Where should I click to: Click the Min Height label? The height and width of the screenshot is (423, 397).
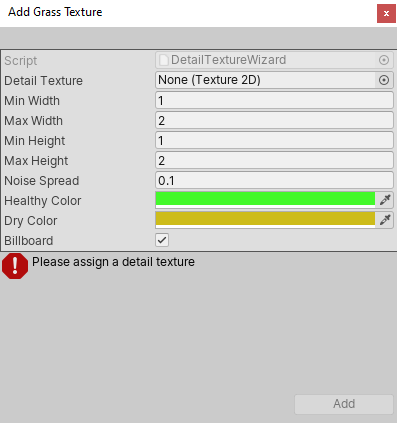point(35,141)
